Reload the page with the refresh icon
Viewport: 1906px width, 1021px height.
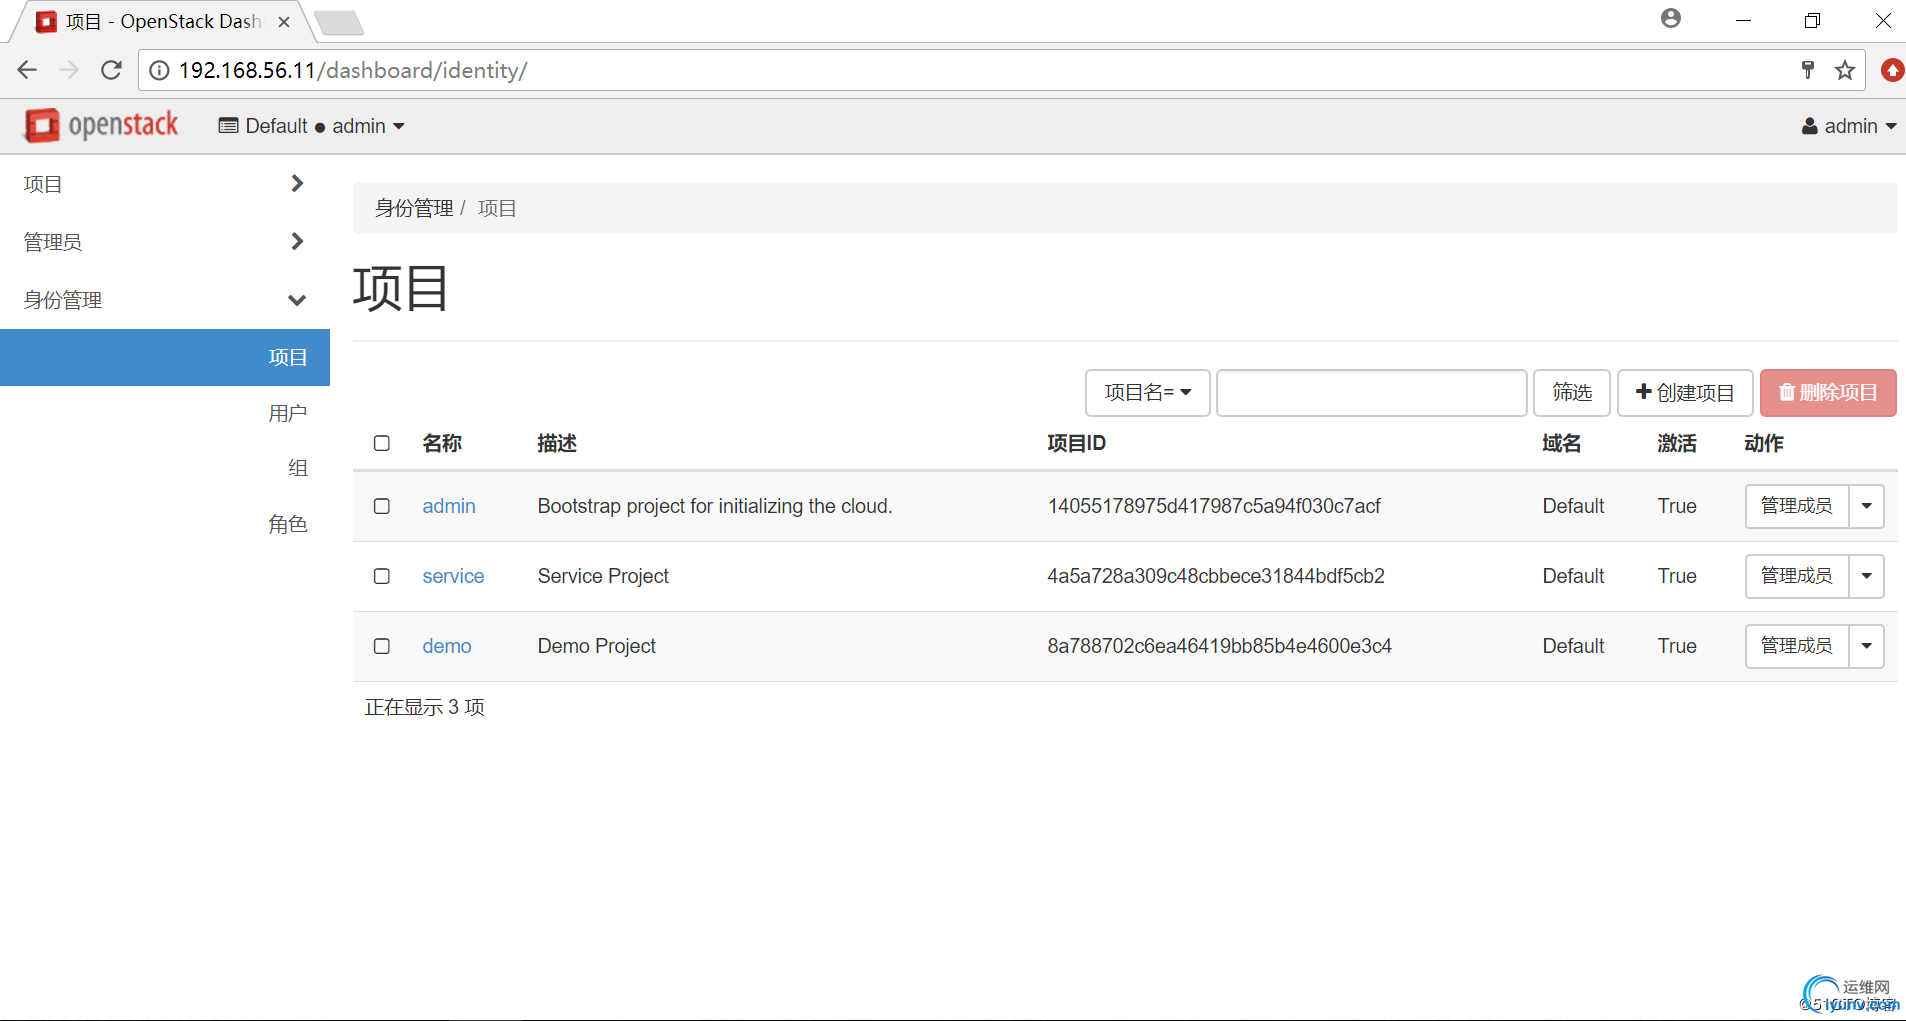111,70
